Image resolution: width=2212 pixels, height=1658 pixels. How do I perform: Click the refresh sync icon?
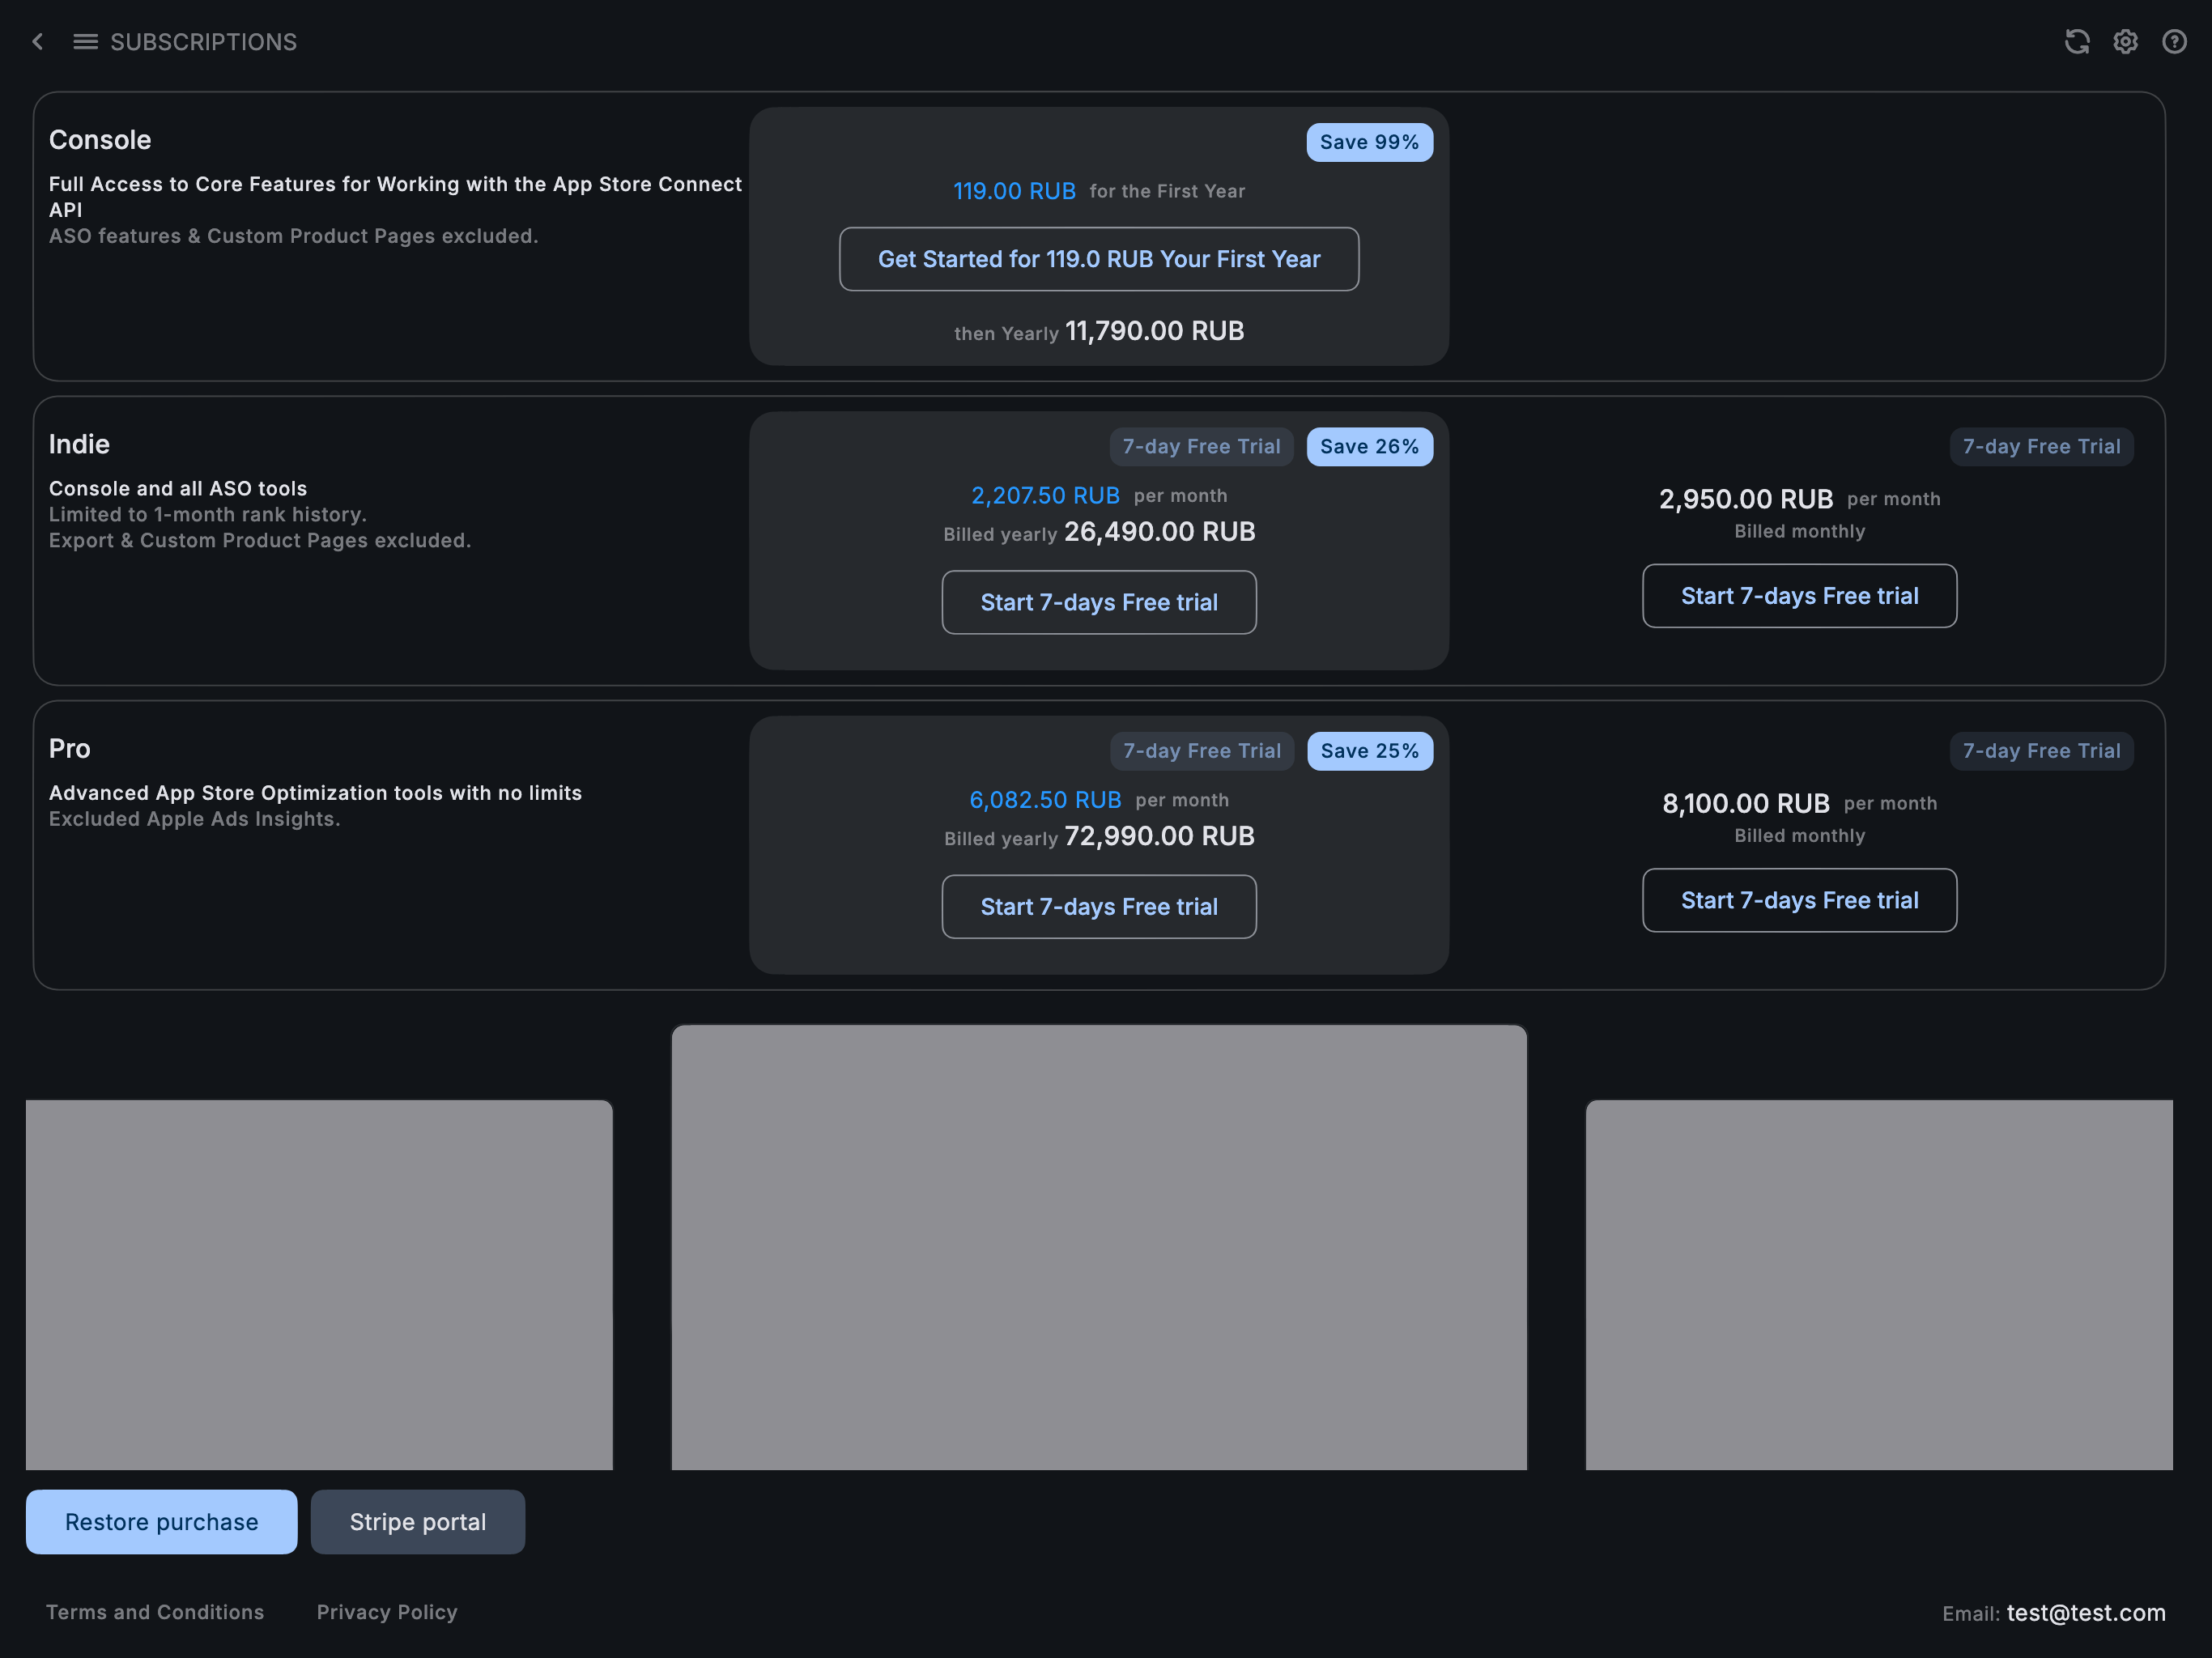2076,42
